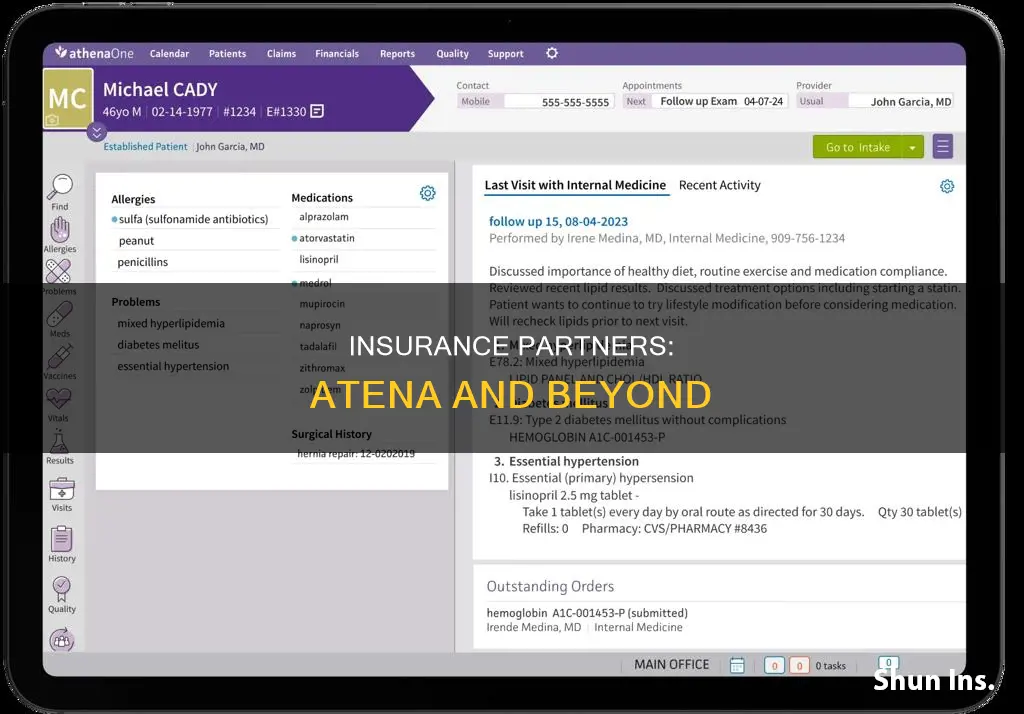Open settings gear for Last Visit panel
The image size is (1024, 714).
[x=947, y=186]
